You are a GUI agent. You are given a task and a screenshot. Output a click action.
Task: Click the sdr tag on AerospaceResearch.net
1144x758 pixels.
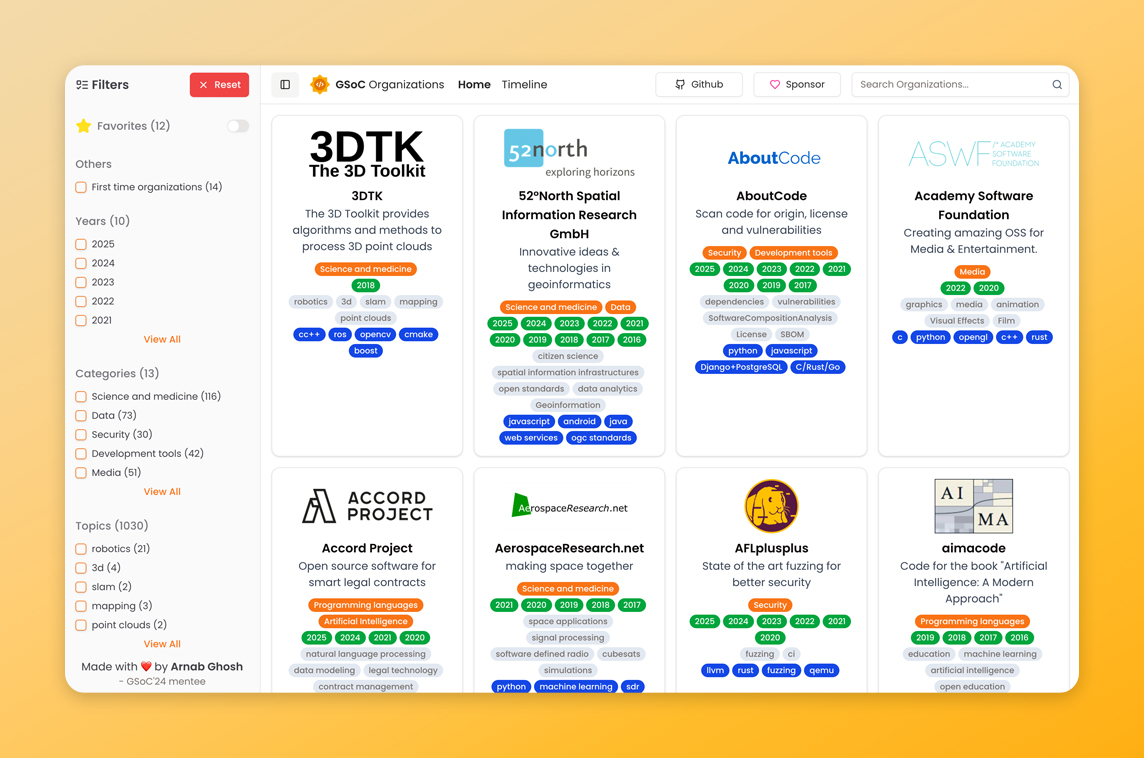click(633, 687)
